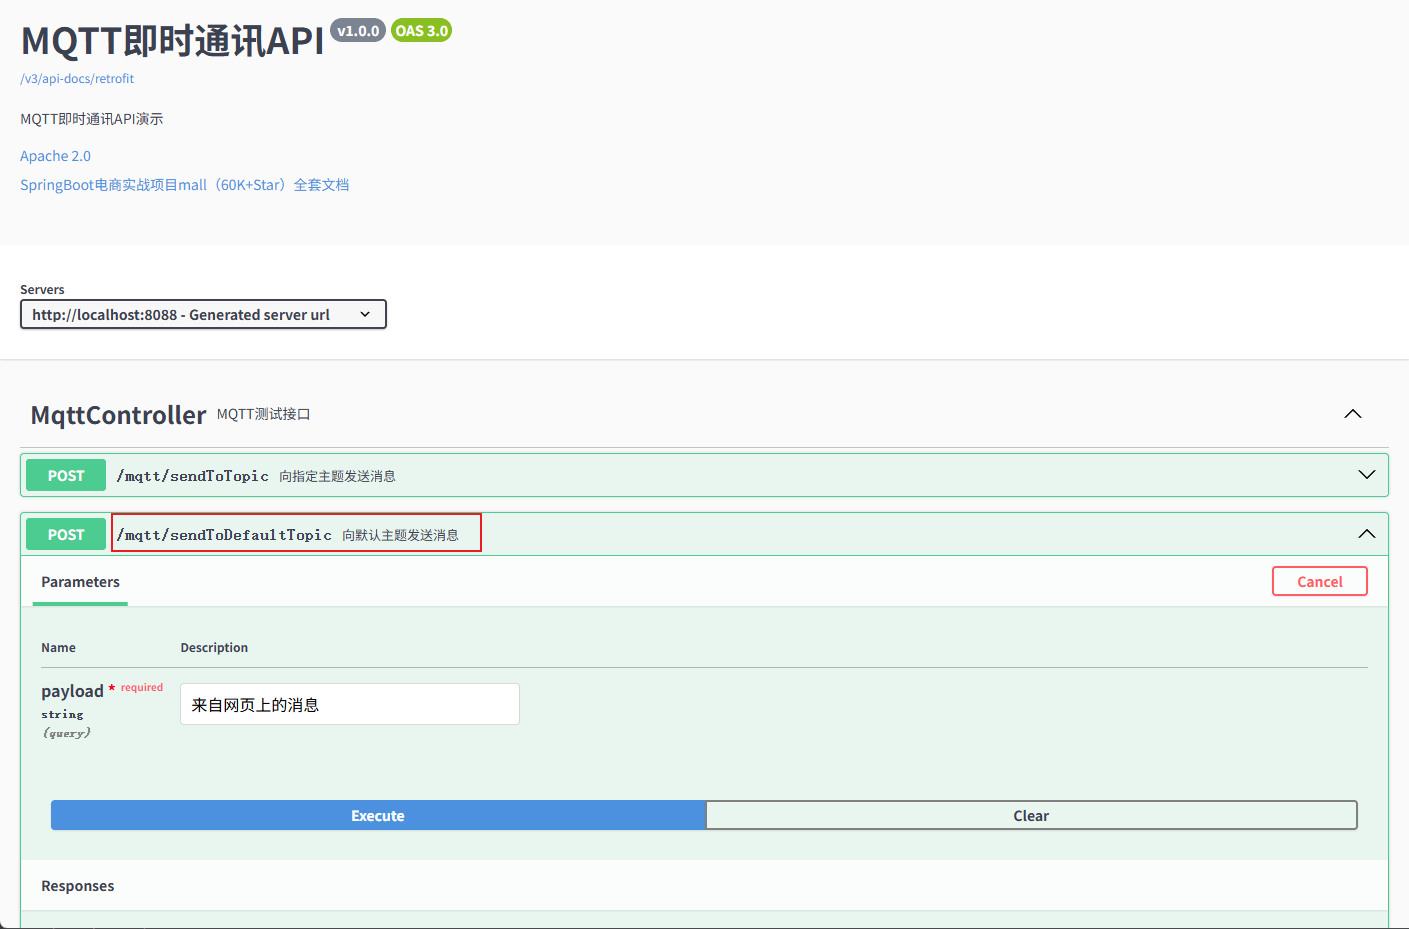Select the Parameters tab
Viewport: 1409px width, 929px height.
pyautogui.click(x=80, y=582)
